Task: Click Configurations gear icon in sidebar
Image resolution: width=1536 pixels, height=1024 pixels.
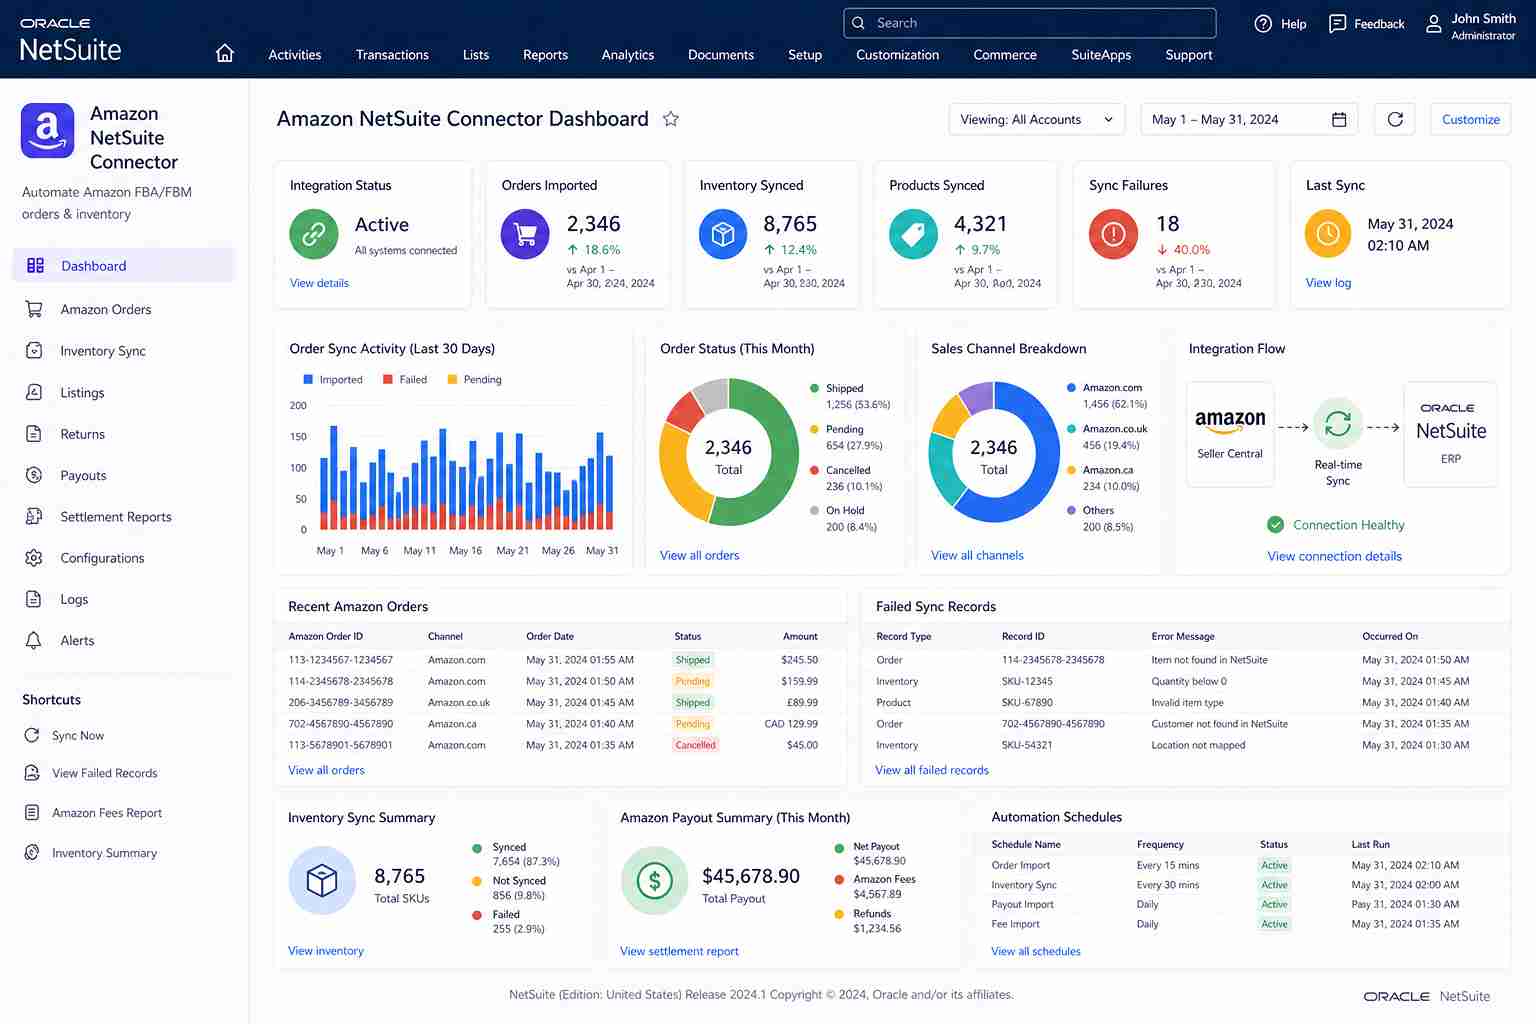Action: [x=34, y=558]
